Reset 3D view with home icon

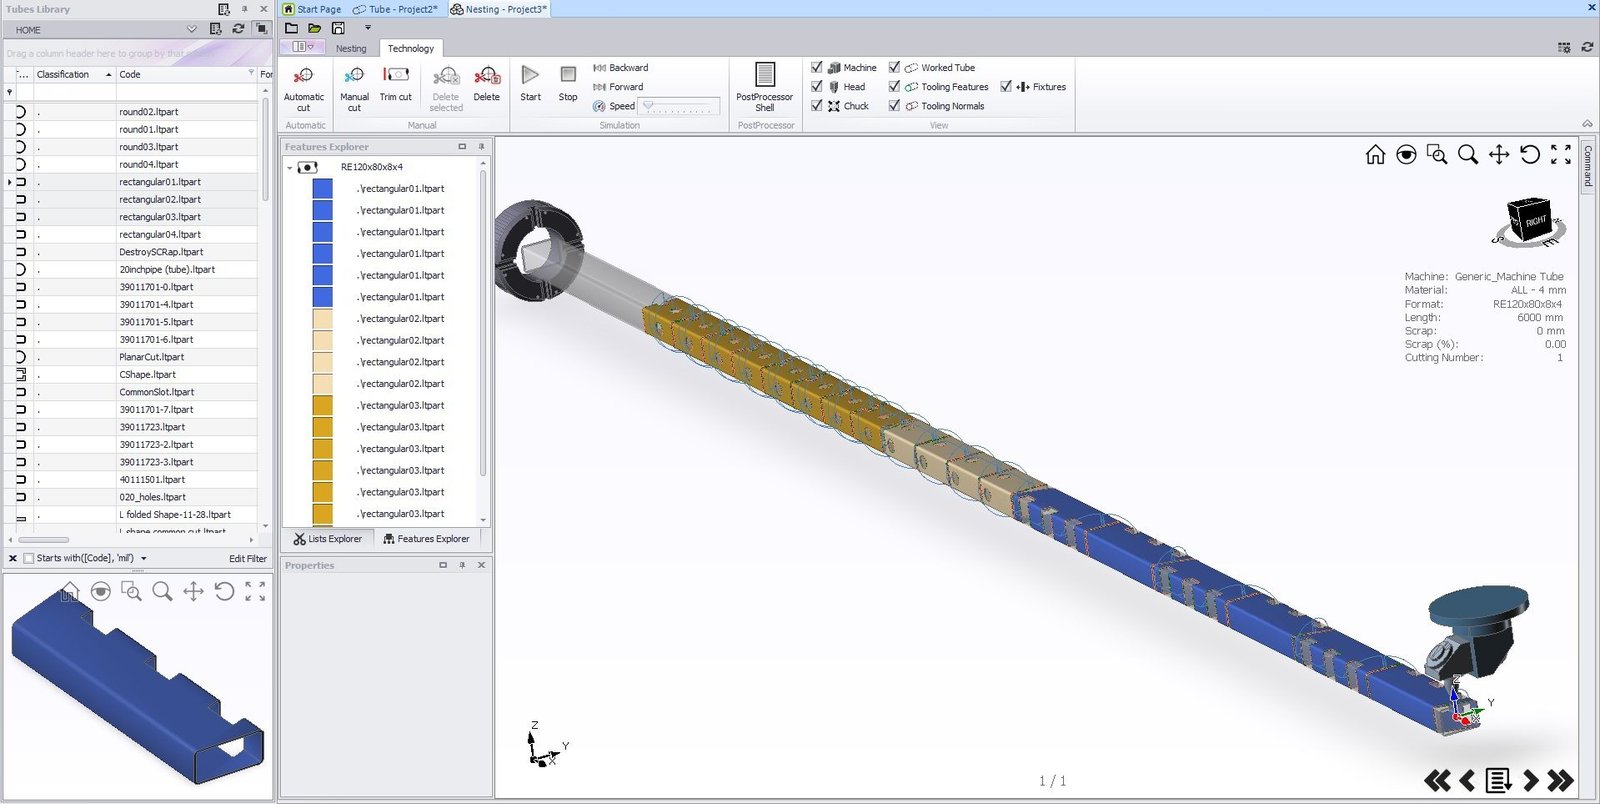[1375, 154]
